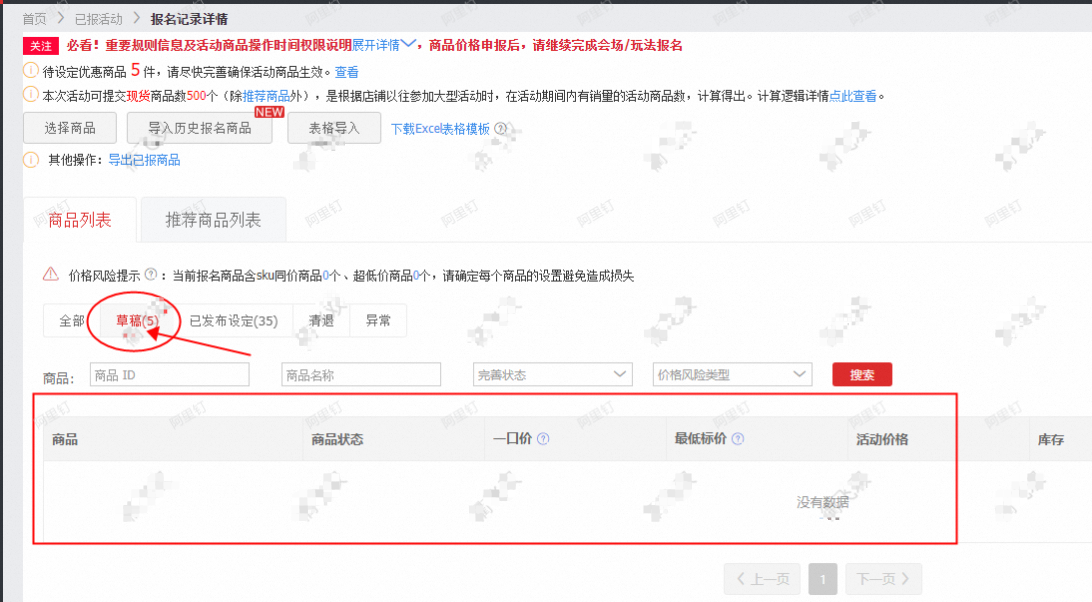
Task: Focus the 商品名称 input field
Action: [361, 375]
